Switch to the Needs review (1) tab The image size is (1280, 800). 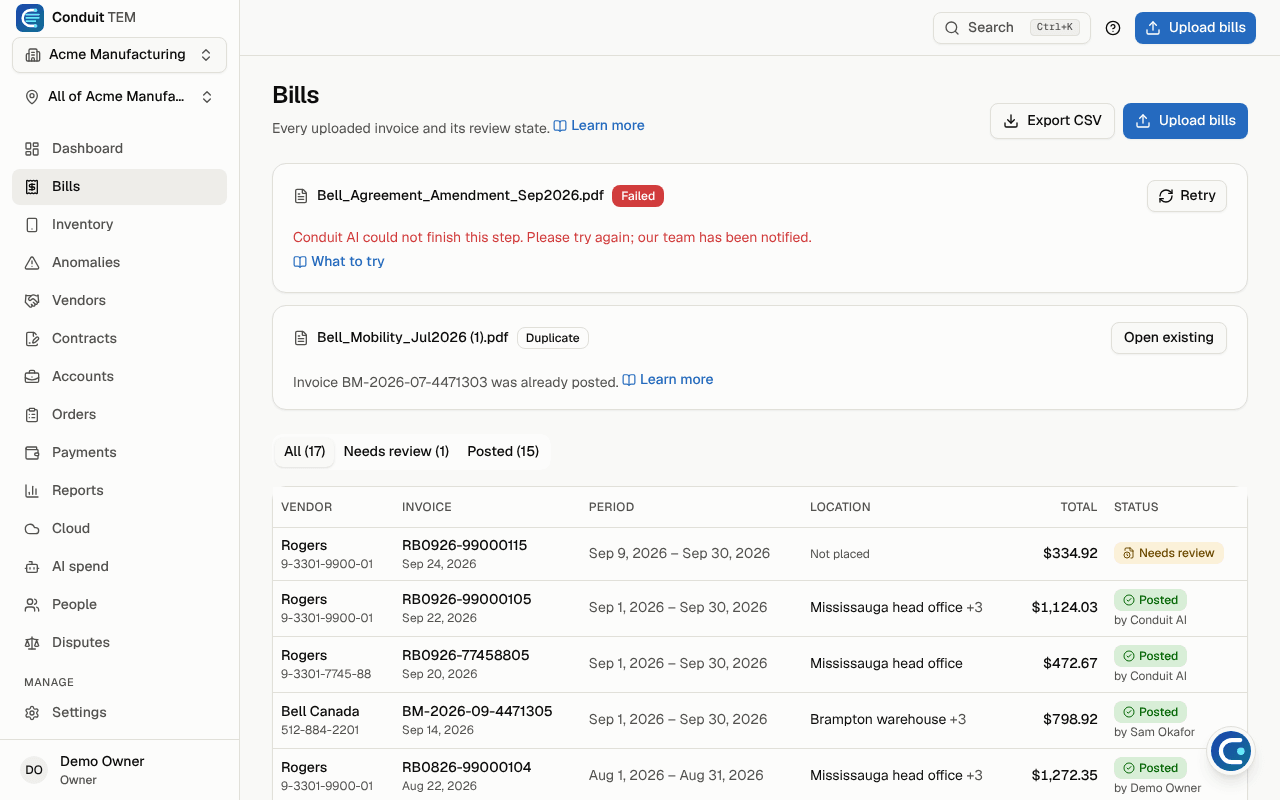[396, 451]
